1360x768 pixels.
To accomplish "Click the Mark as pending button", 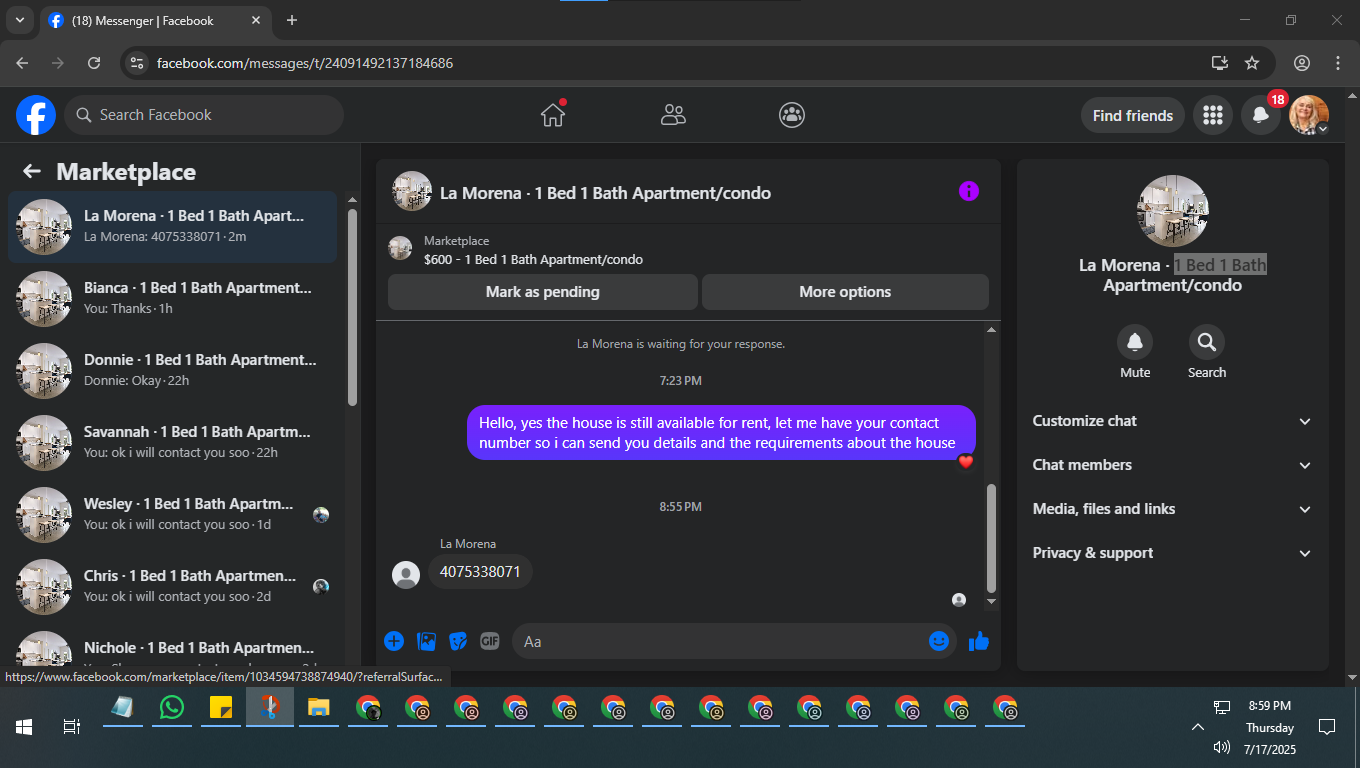I will [543, 292].
